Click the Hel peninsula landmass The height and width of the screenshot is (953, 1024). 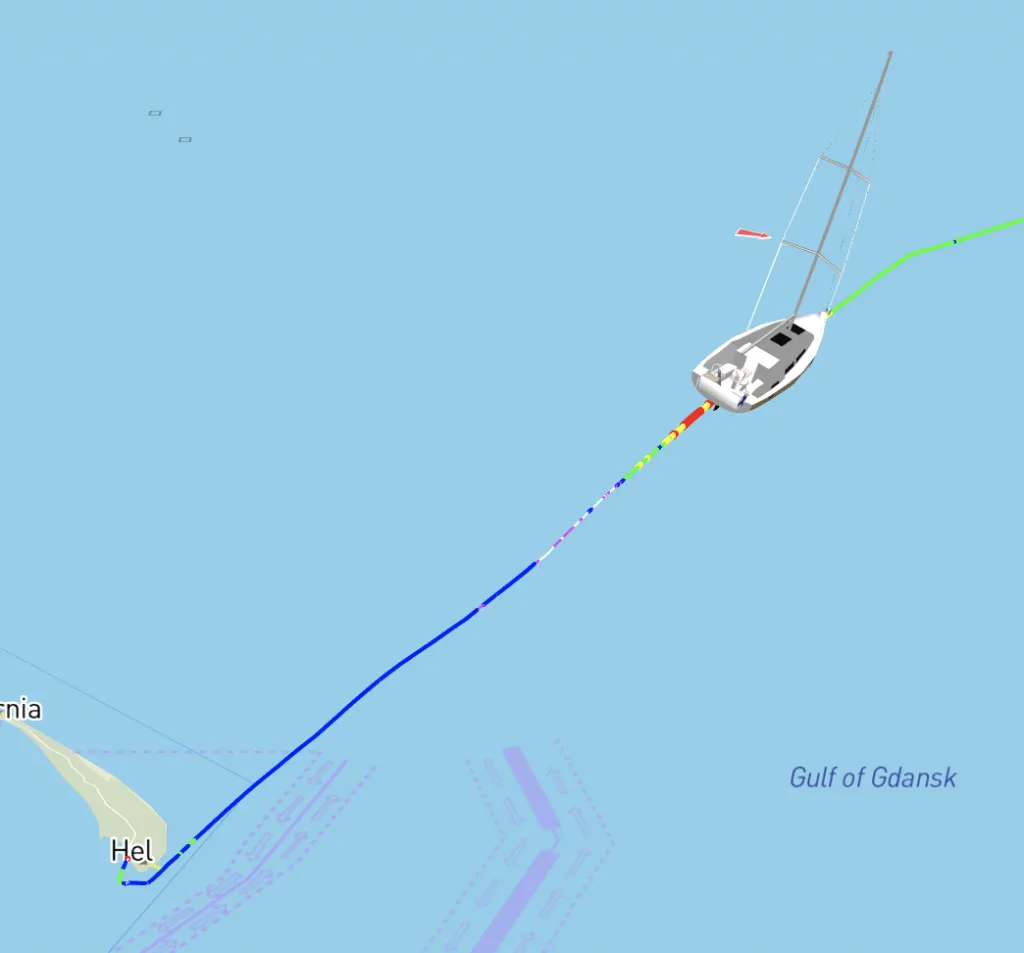click(x=98, y=784)
